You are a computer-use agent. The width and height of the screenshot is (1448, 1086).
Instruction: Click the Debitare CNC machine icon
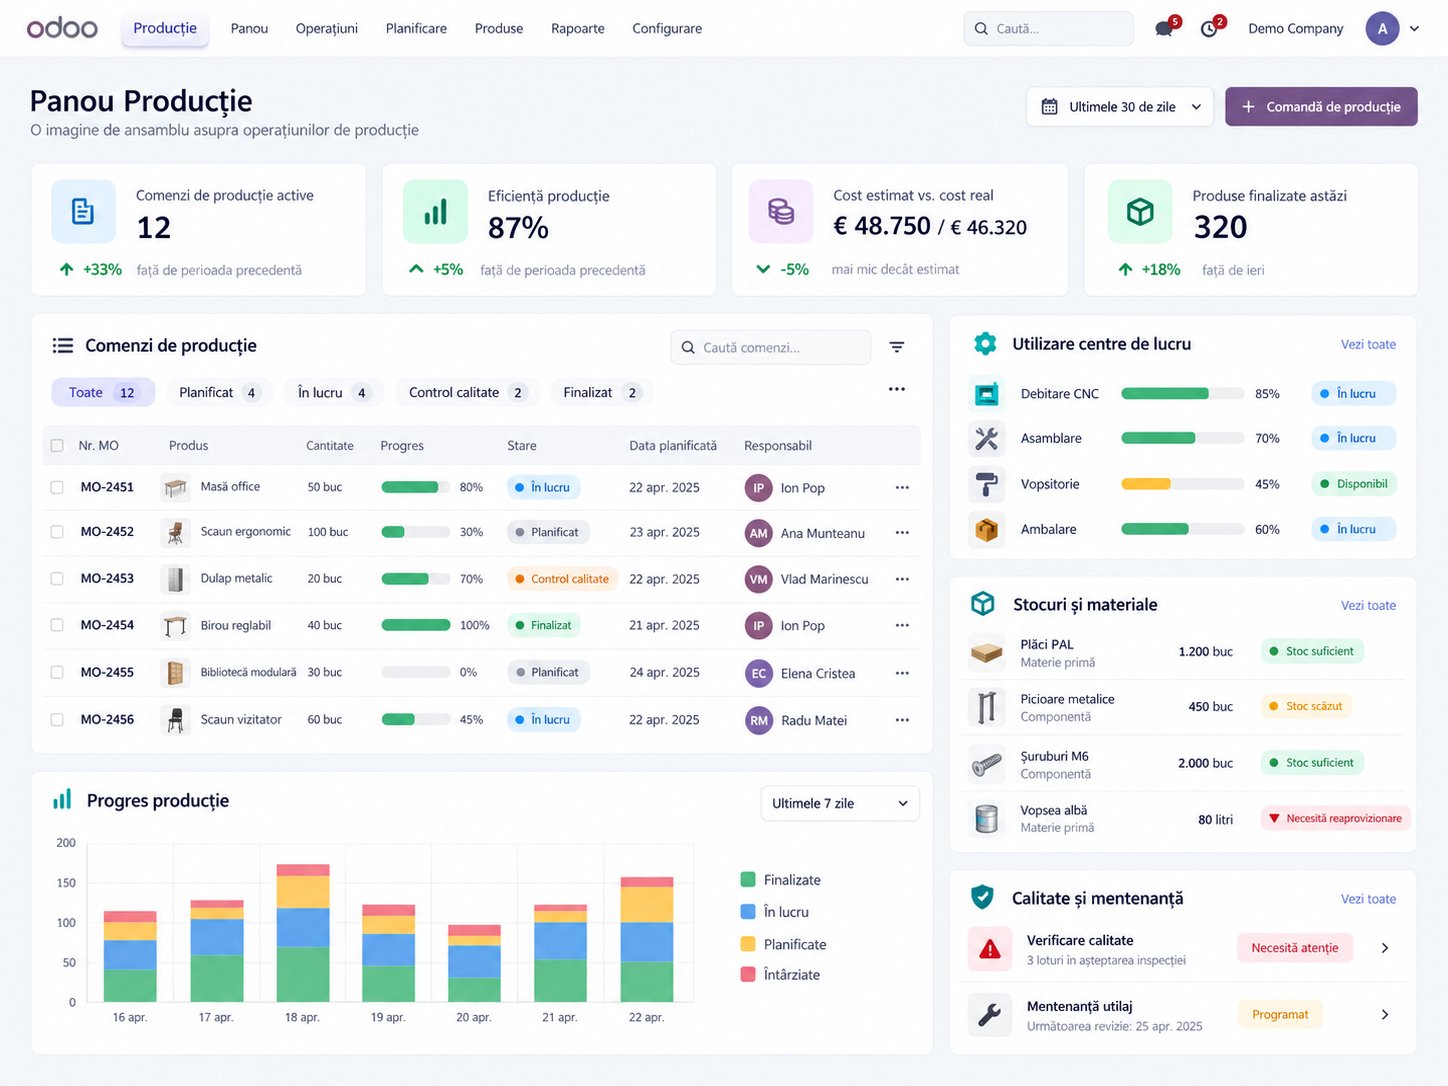987,394
